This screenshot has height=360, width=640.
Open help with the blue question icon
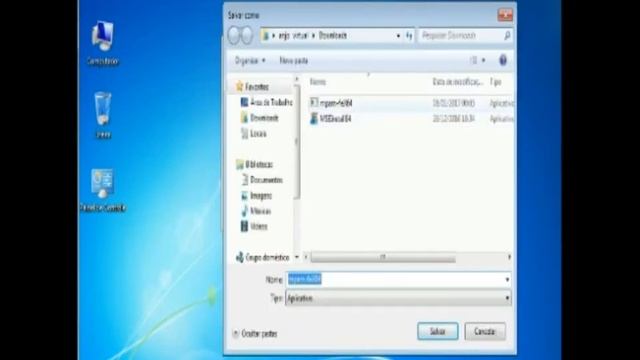pos(503,60)
